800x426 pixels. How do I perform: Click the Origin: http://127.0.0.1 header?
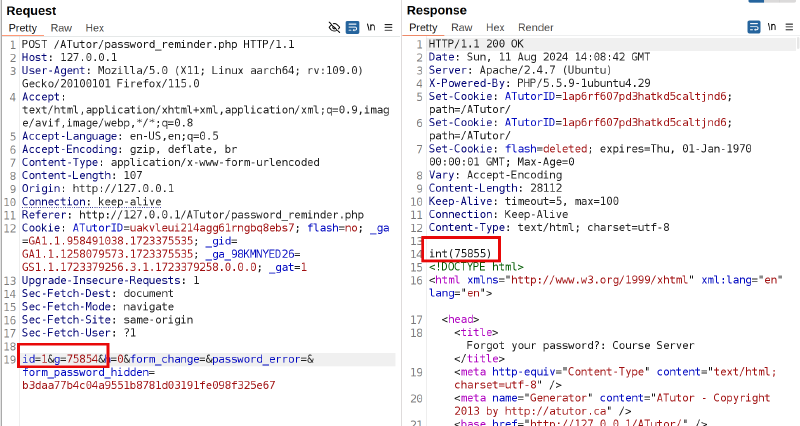point(98,189)
